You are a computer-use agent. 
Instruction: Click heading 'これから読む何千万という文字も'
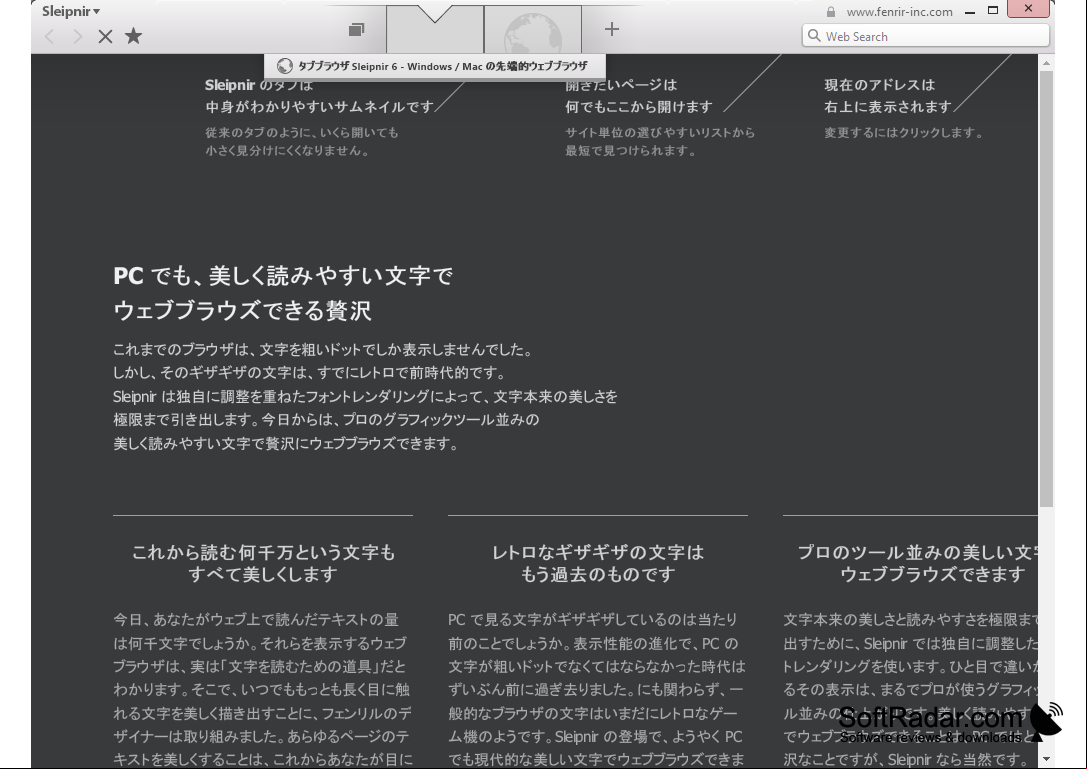[263, 553]
